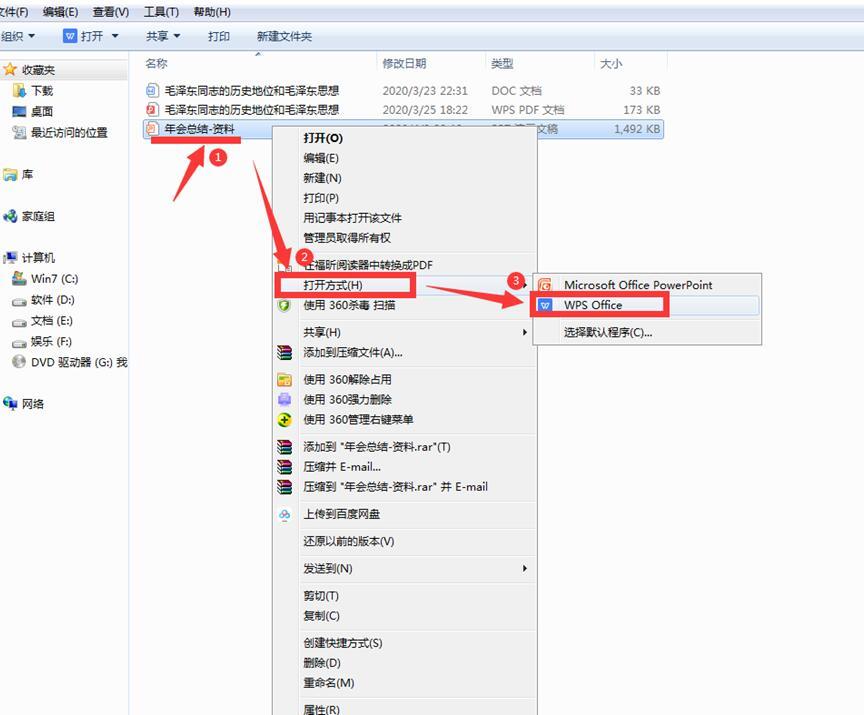Click the WPS icon beside WPS Office
The width and height of the screenshot is (864, 715).
[544, 305]
